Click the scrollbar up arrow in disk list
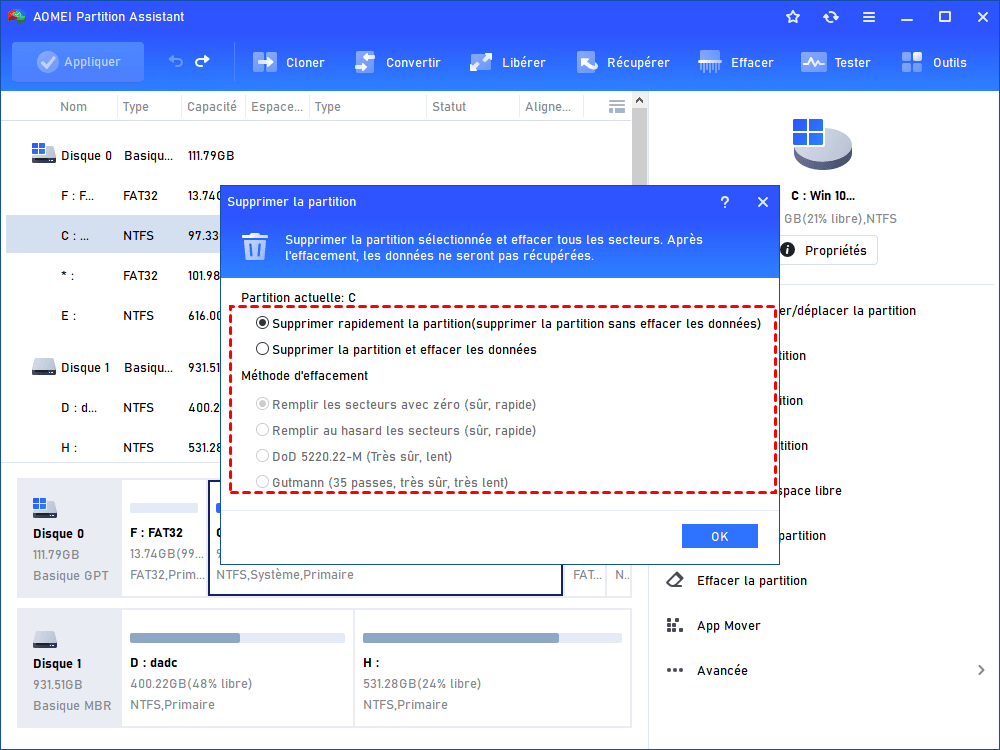Viewport: 1000px width, 750px height. (640, 100)
